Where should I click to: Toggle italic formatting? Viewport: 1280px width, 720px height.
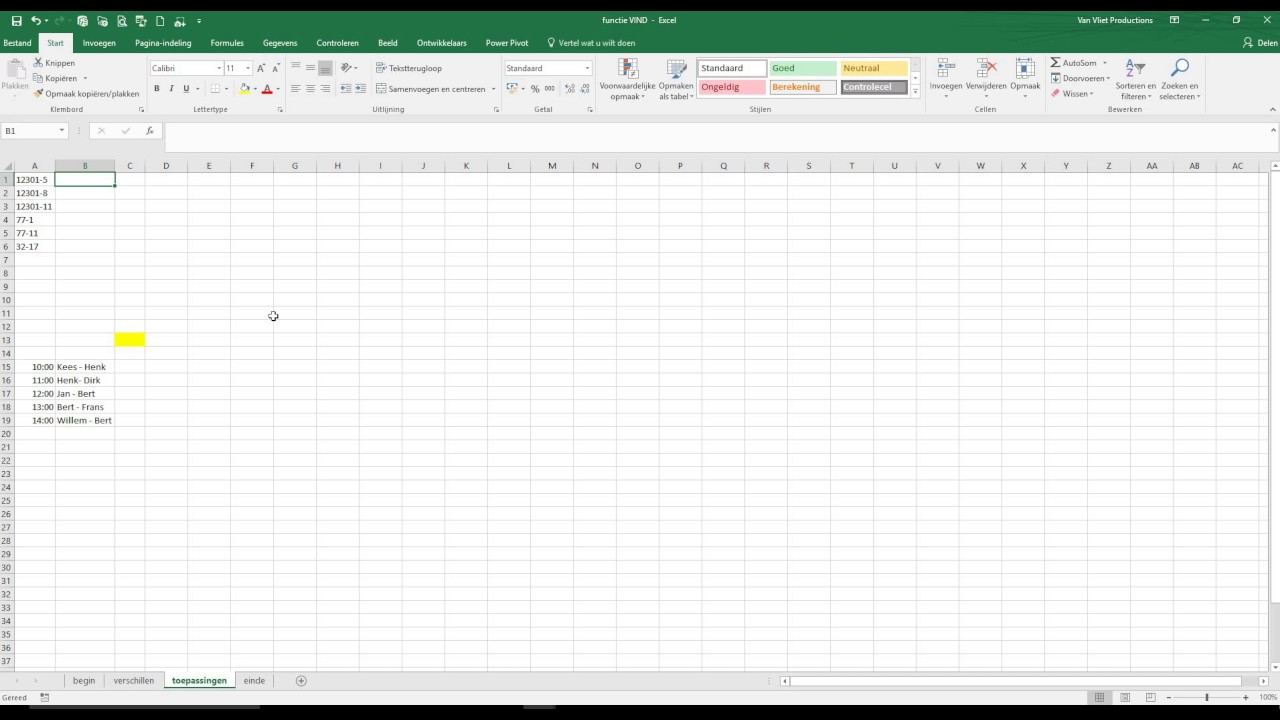171,89
